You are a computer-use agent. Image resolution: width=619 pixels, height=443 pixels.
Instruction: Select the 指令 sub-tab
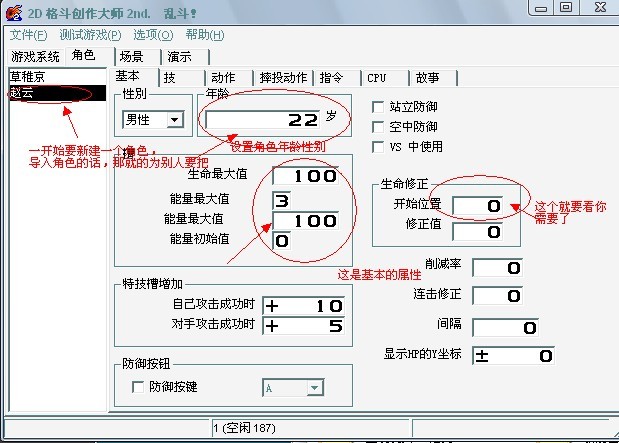pyautogui.click(x=337, y=78)
